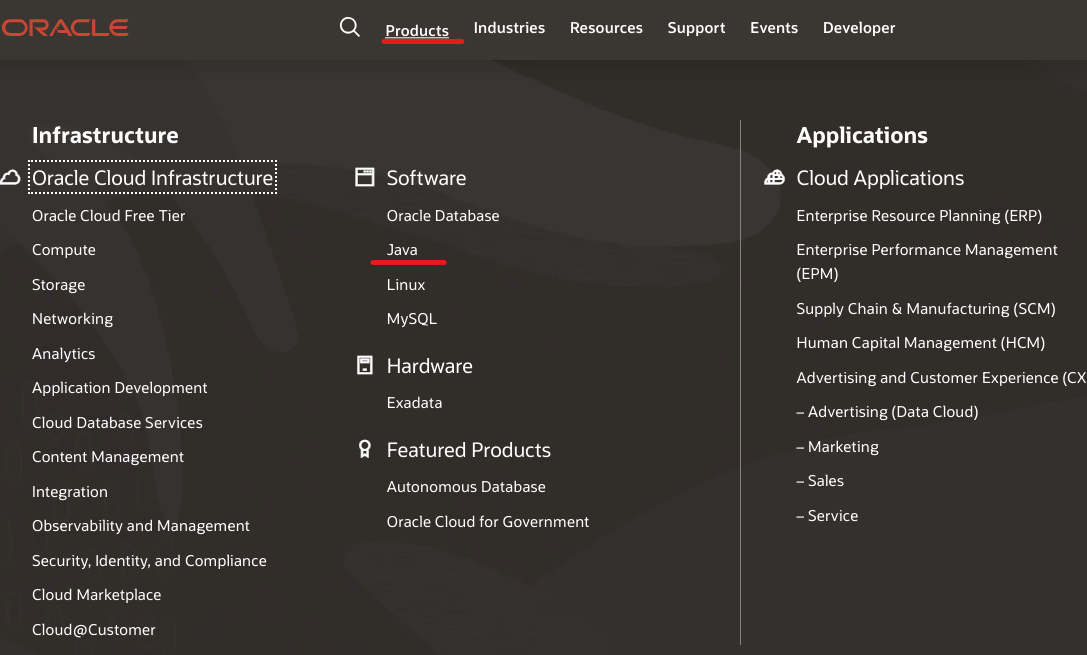
Task: Click the Featured Products ribbon icon
Action: coord(365,450)
